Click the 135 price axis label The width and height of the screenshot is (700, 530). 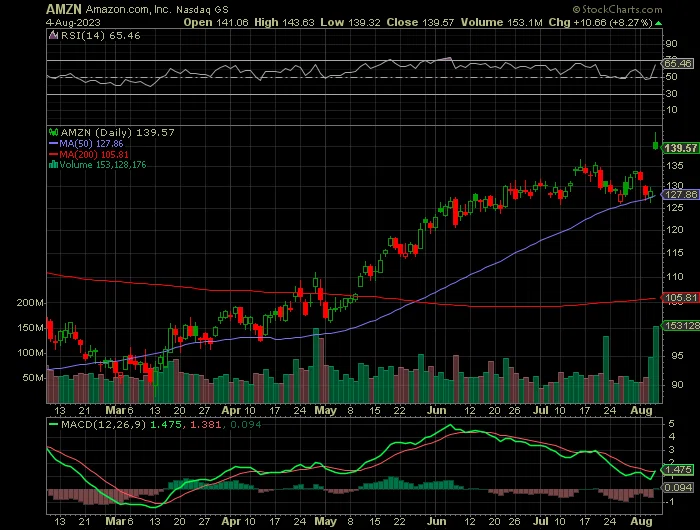(675, 166)
